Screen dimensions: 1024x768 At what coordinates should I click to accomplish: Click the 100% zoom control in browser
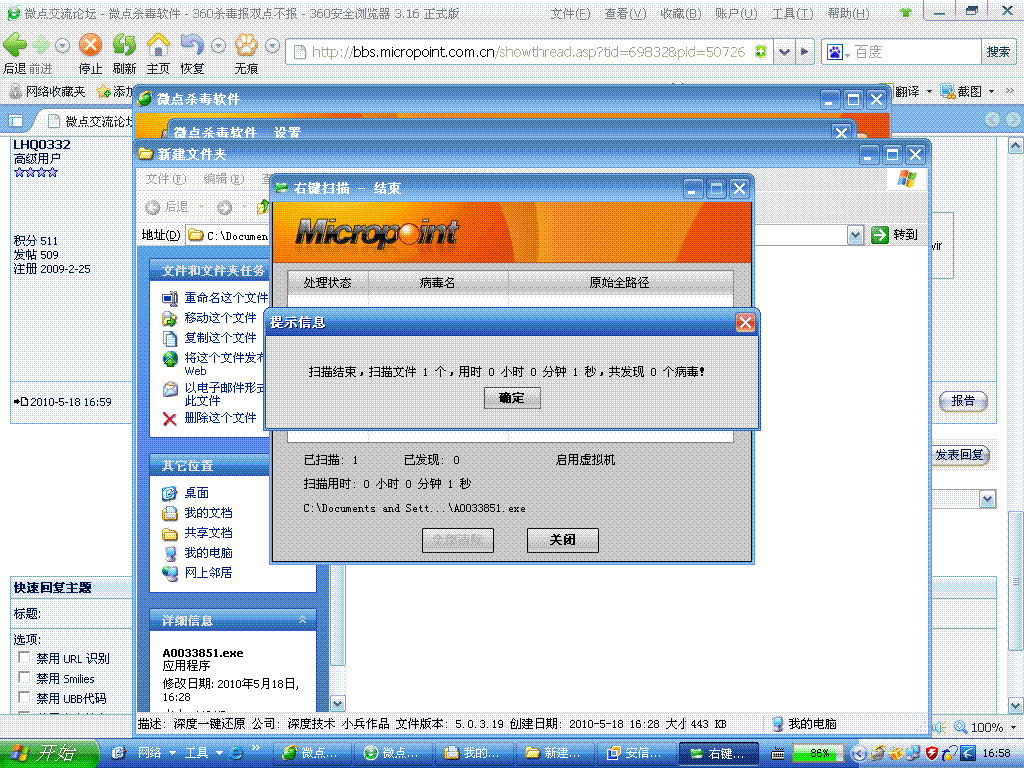[x=985, y=727]
